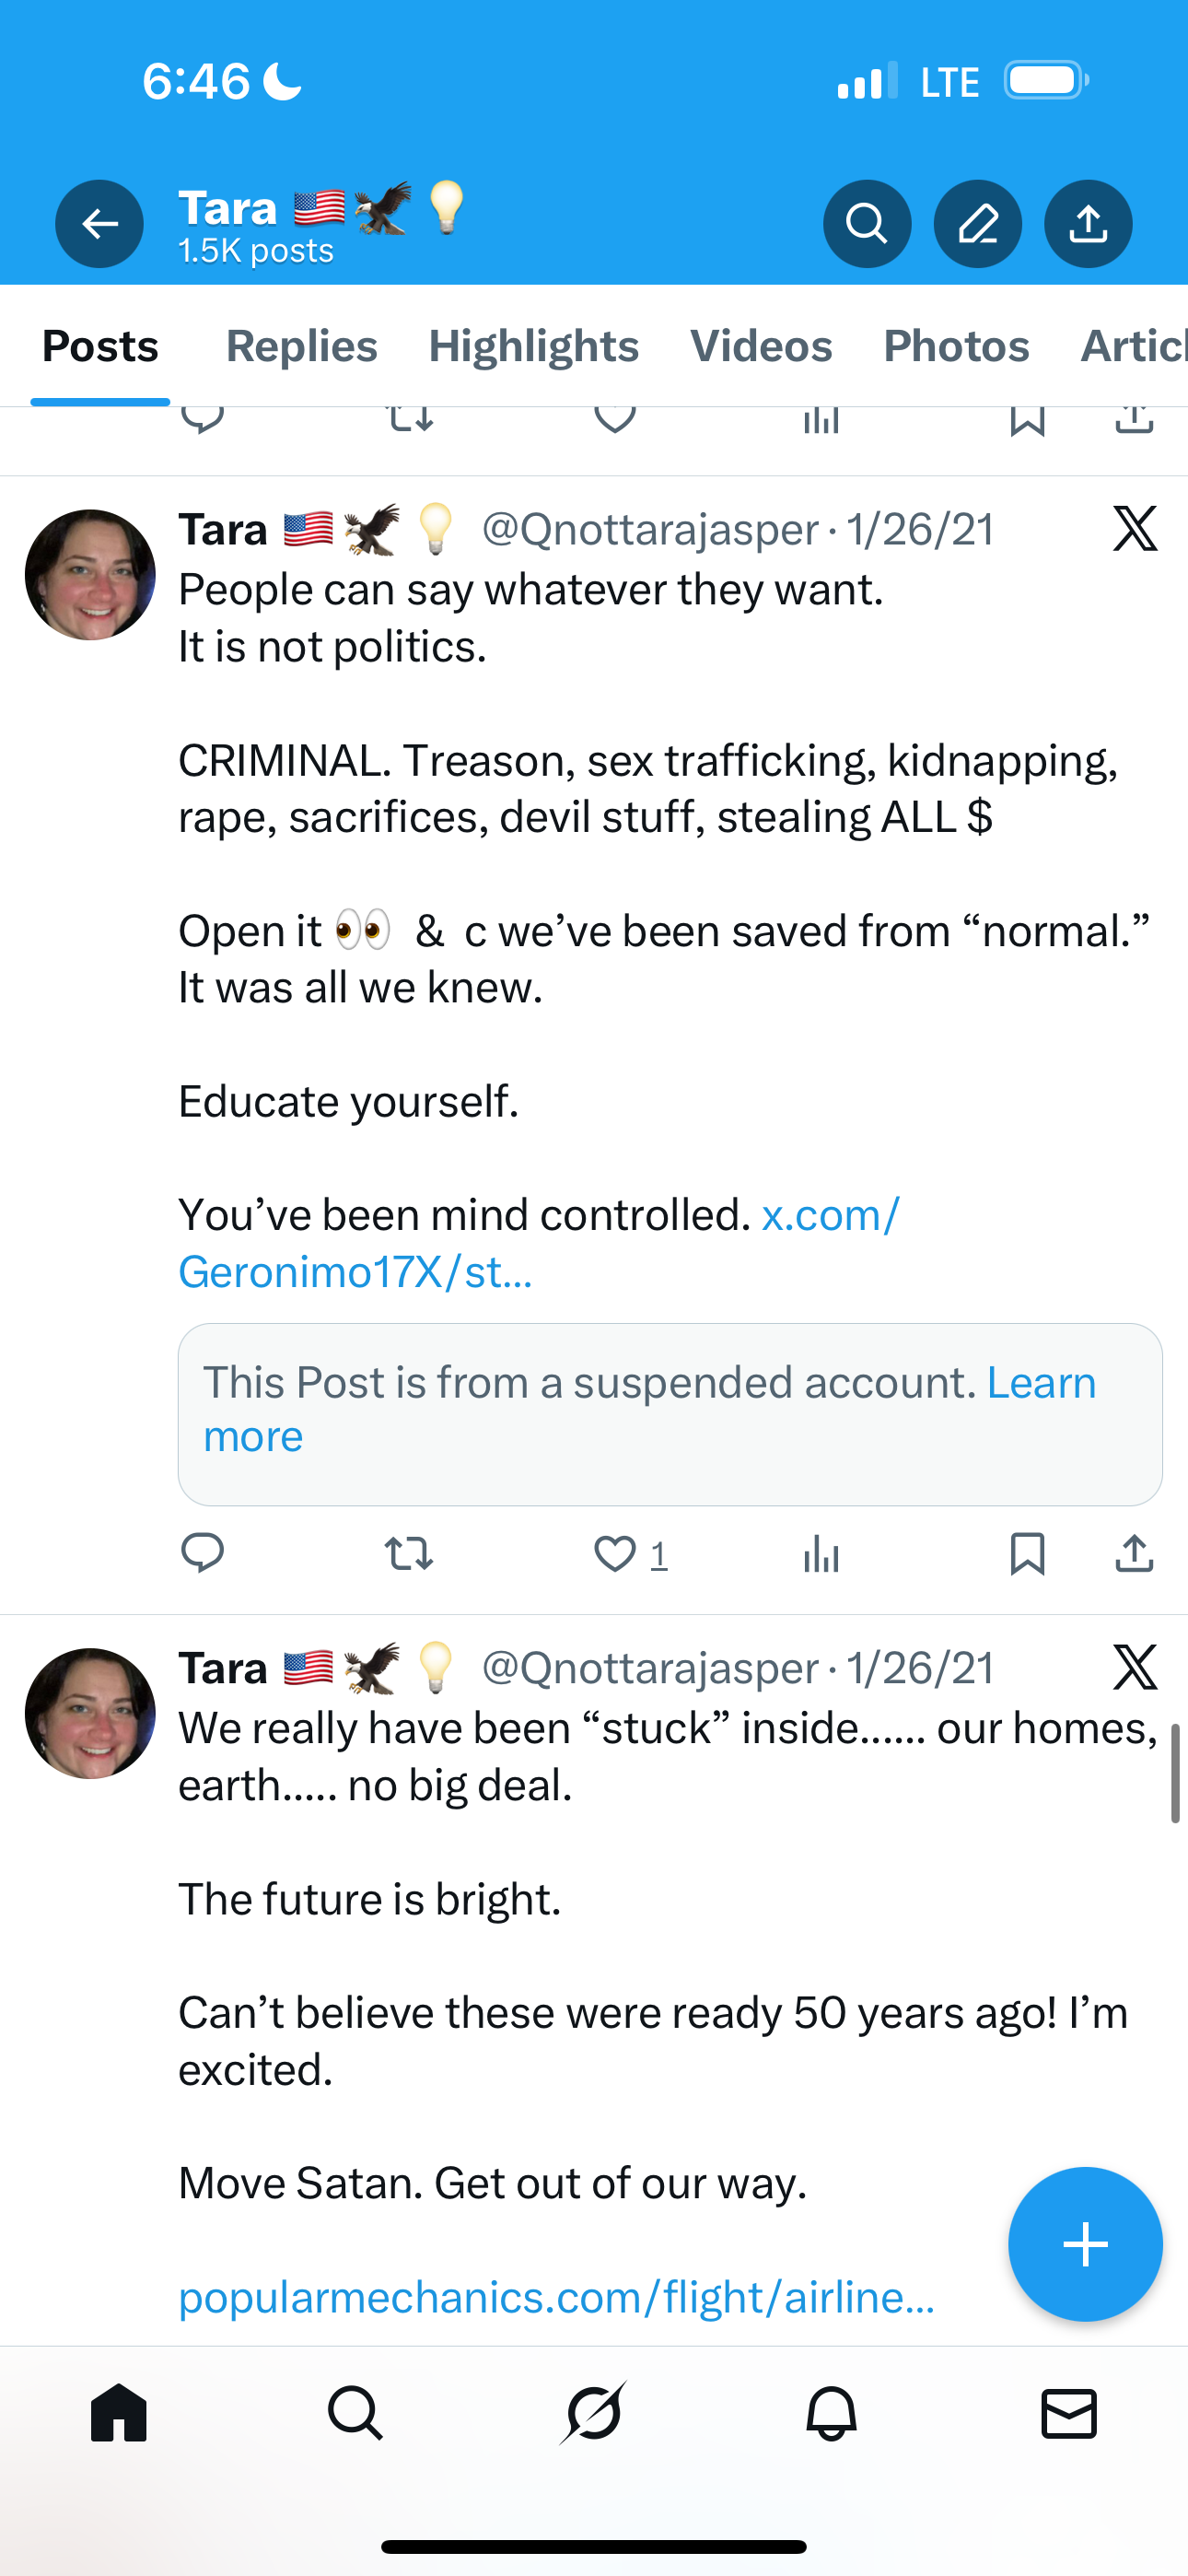Repost the 'People can say whatever' post
This screenshot has width=1188, height=2576.
pyautogui.click(x=409, y=1554)
